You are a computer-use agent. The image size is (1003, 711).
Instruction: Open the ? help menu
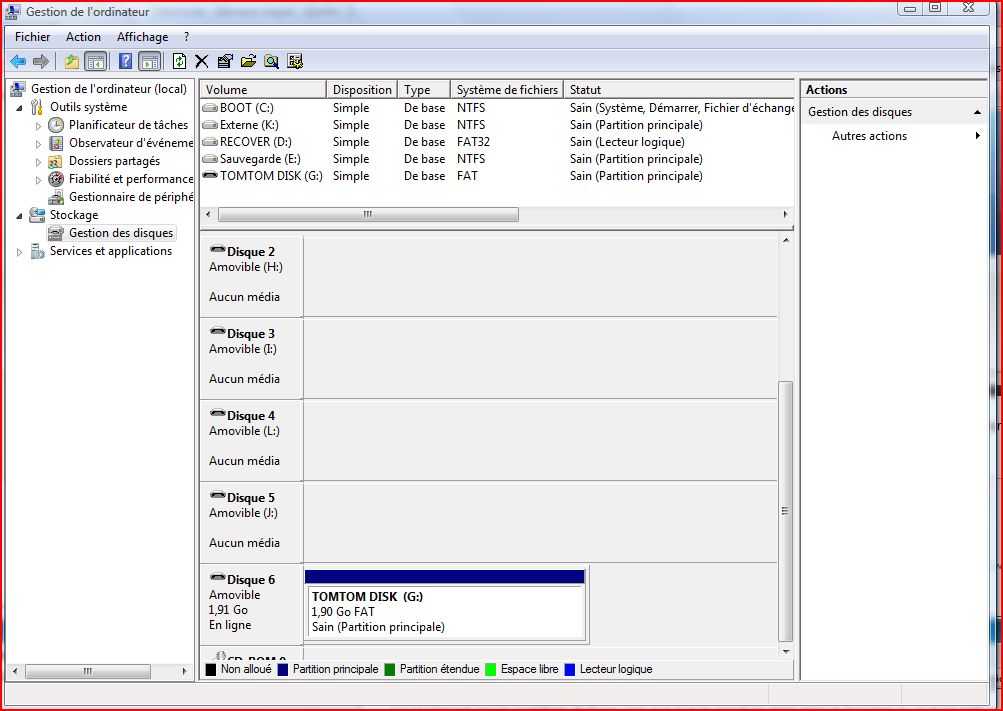pos(186,37)
